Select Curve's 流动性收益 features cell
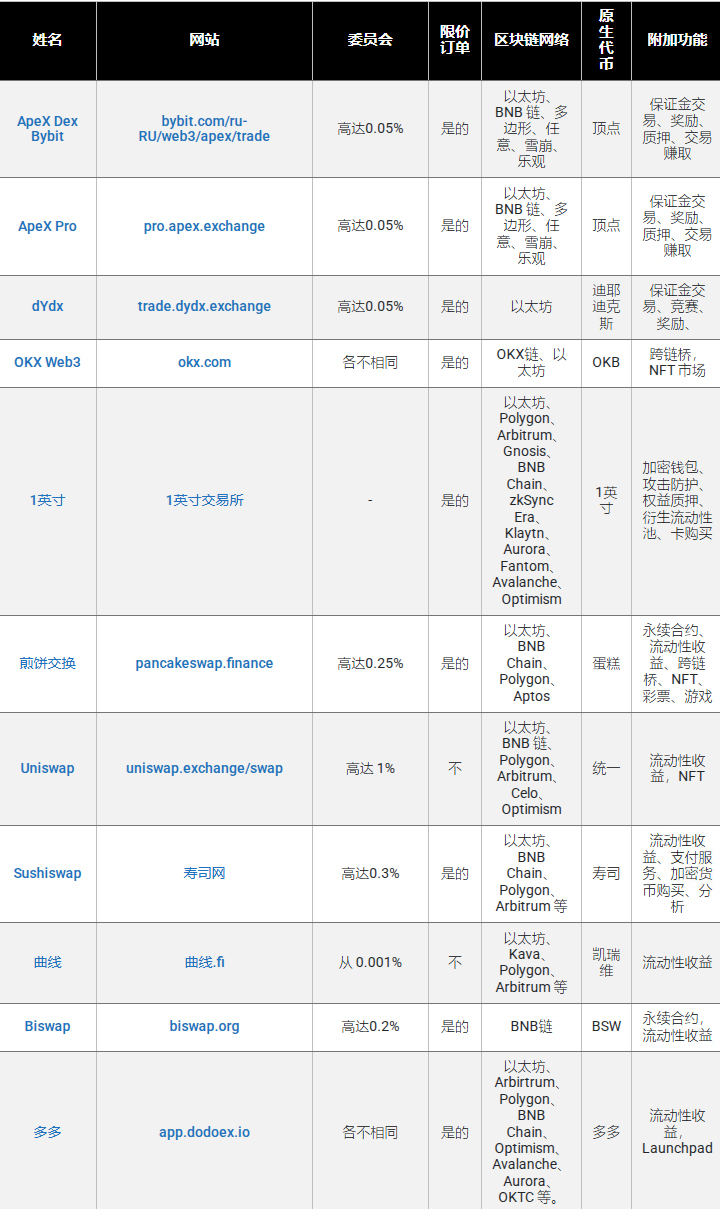This screenshot has height=1209, width=720. [676, 962]
